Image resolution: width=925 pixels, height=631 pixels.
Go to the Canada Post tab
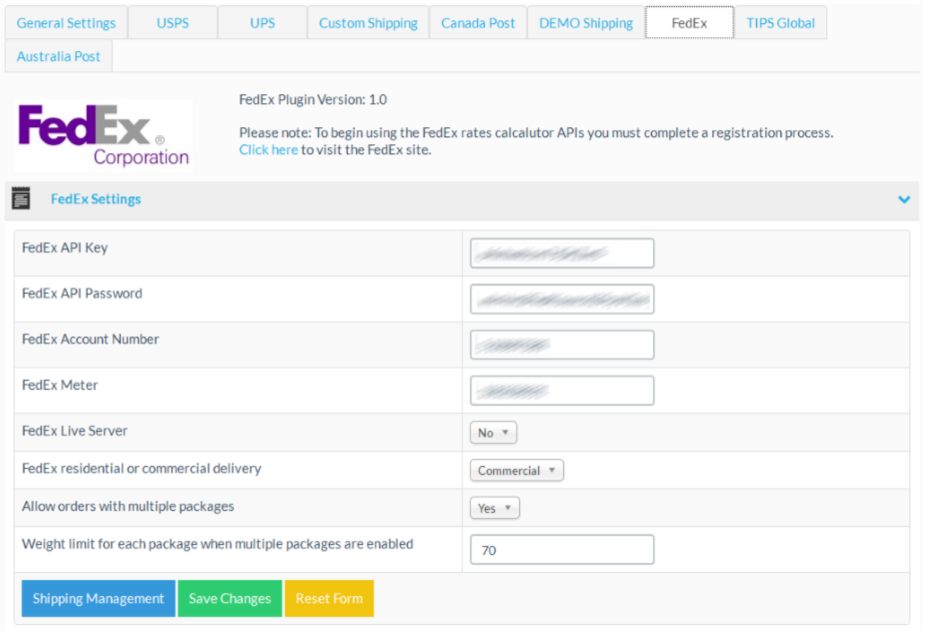click(478, 22)
